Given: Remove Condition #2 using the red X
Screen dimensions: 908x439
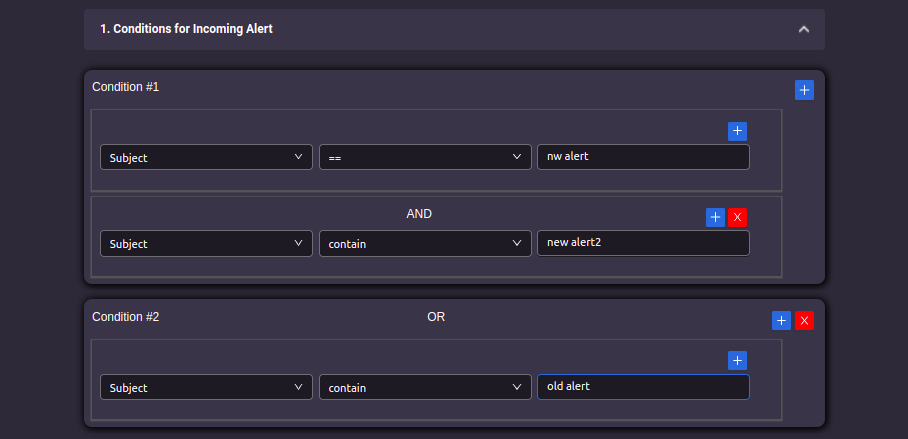Looking at the screenshot, I should coord(804,320).
